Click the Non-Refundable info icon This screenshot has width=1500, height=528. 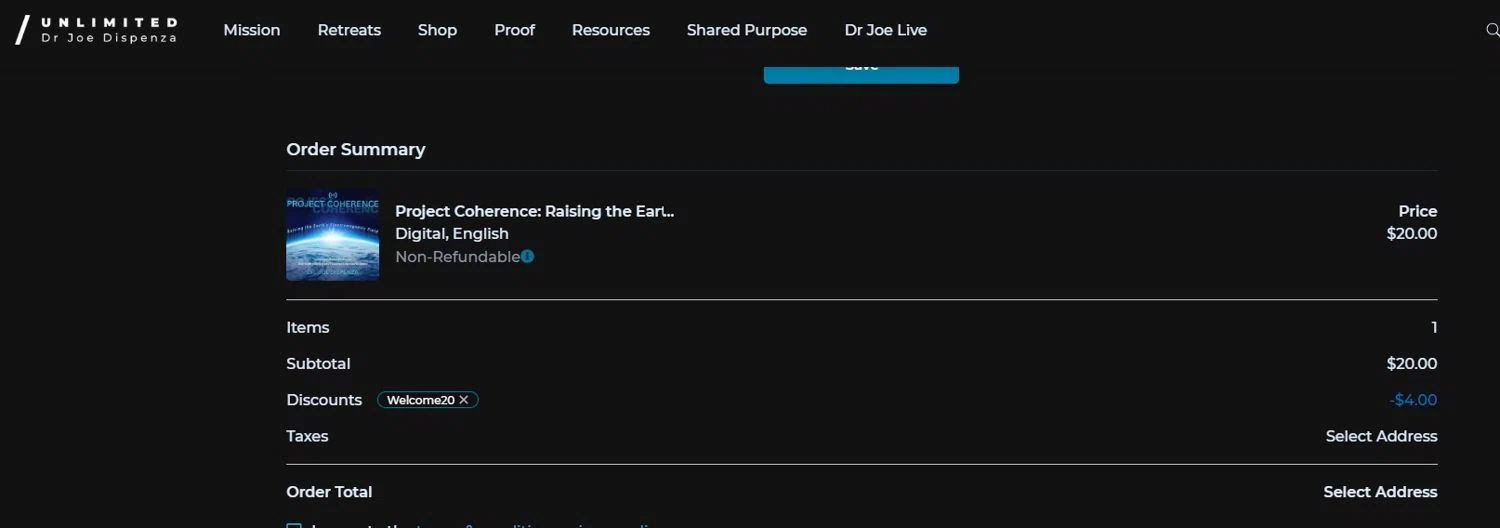[x=527, y=256]
